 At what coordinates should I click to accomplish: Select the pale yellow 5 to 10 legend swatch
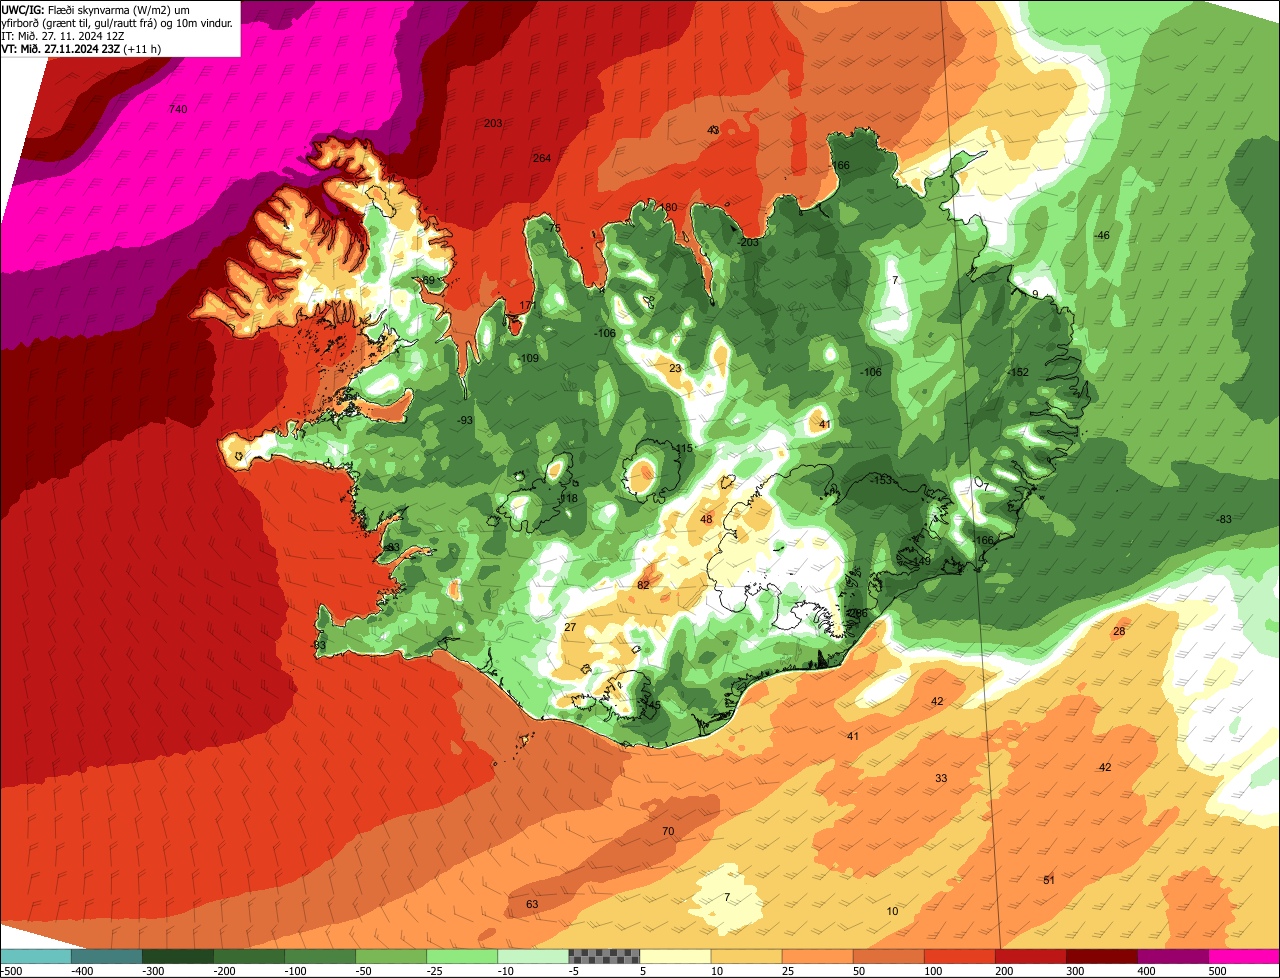tap(675, 956)
